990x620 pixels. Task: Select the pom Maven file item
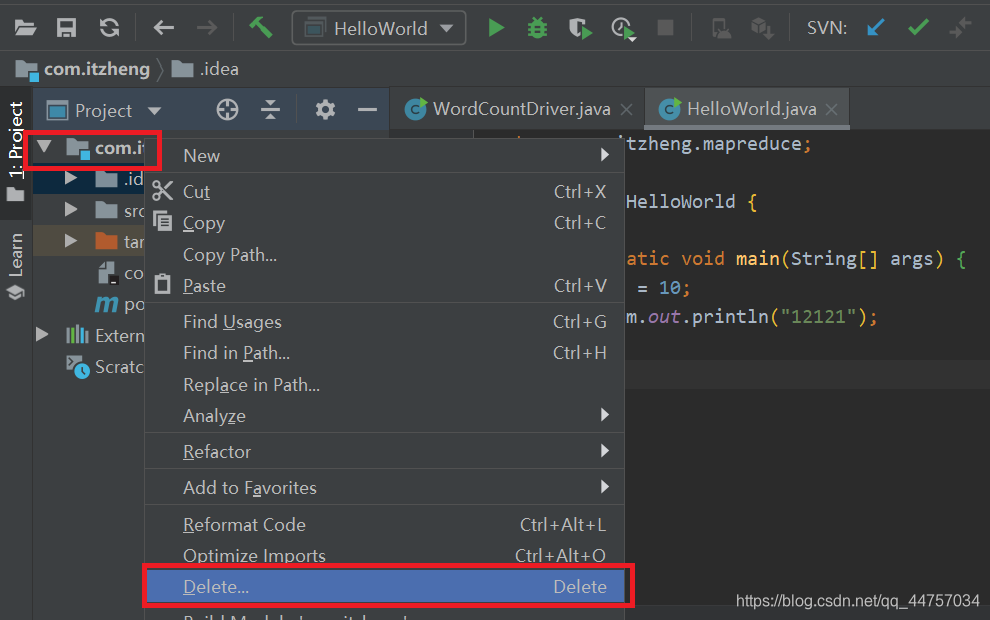[120, 304]
